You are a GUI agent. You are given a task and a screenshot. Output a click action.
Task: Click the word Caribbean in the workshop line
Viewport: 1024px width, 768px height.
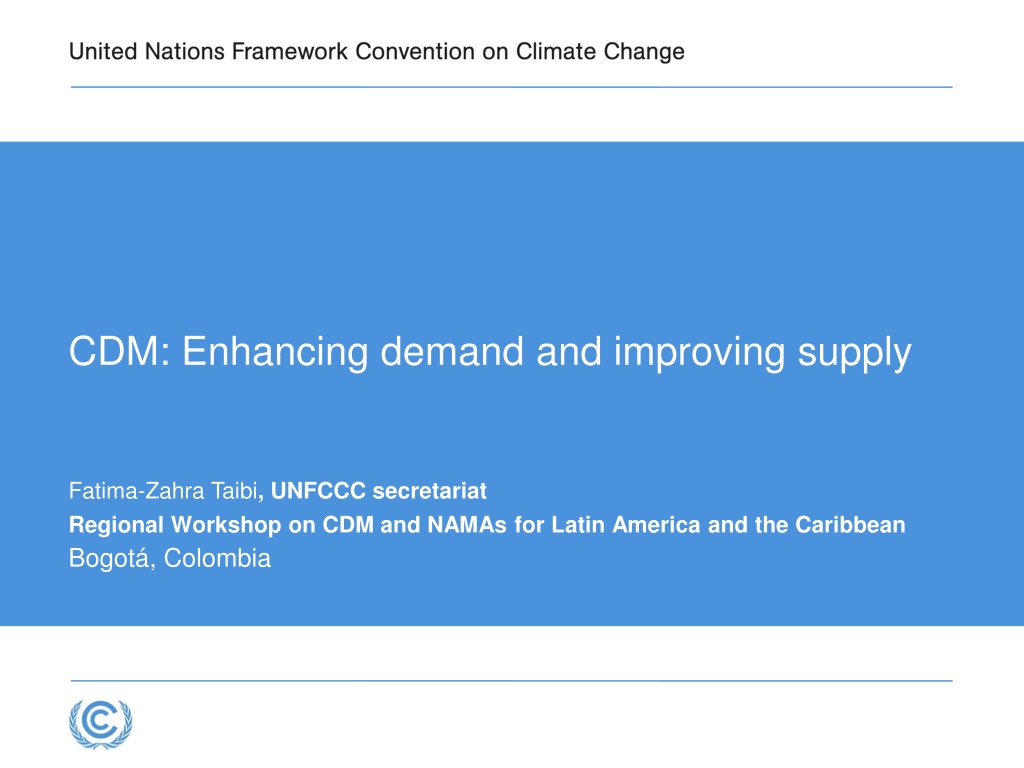point(850,525)
